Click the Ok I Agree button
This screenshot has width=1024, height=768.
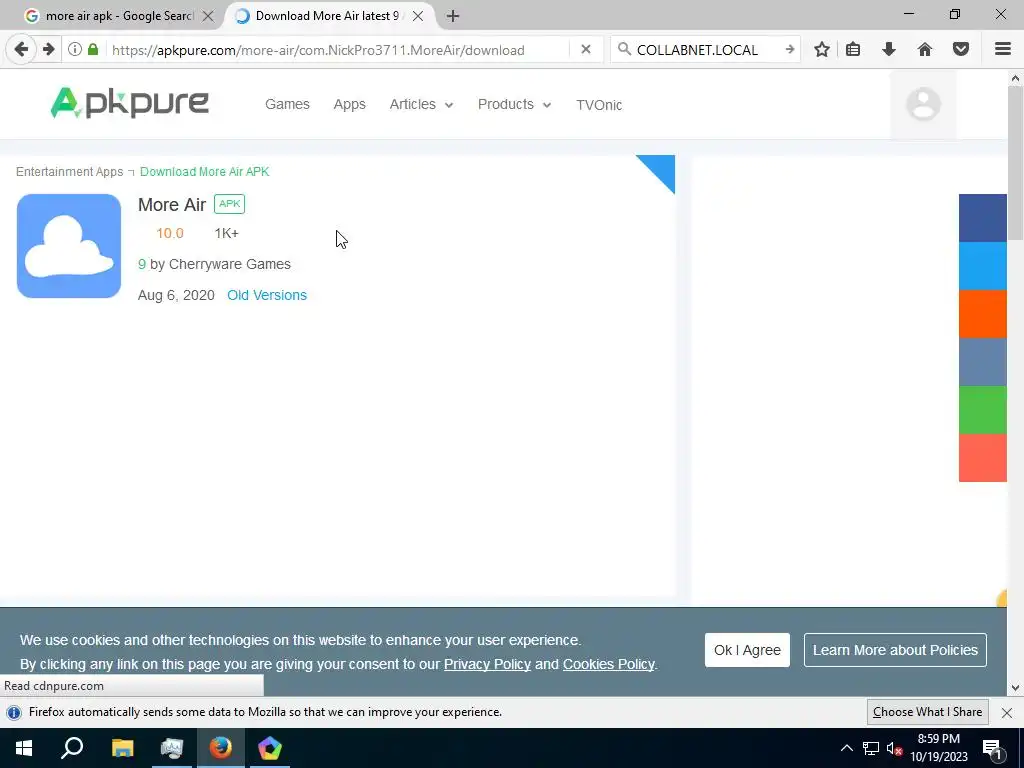[x=747, y=650]
